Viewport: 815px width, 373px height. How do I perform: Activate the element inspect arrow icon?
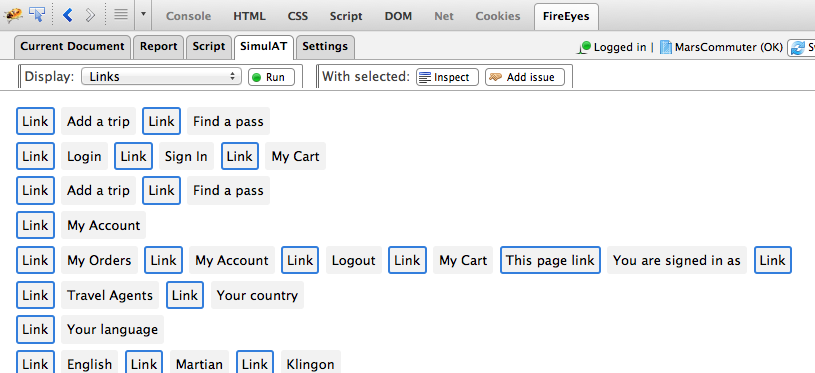tap(37, 15)
